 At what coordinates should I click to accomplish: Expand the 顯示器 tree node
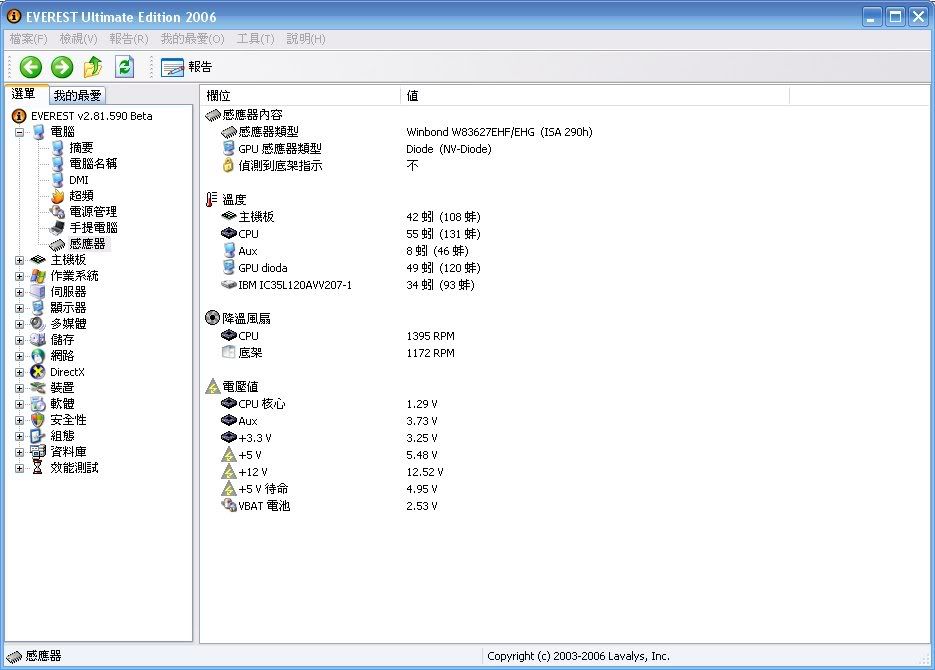pos(19,308)
